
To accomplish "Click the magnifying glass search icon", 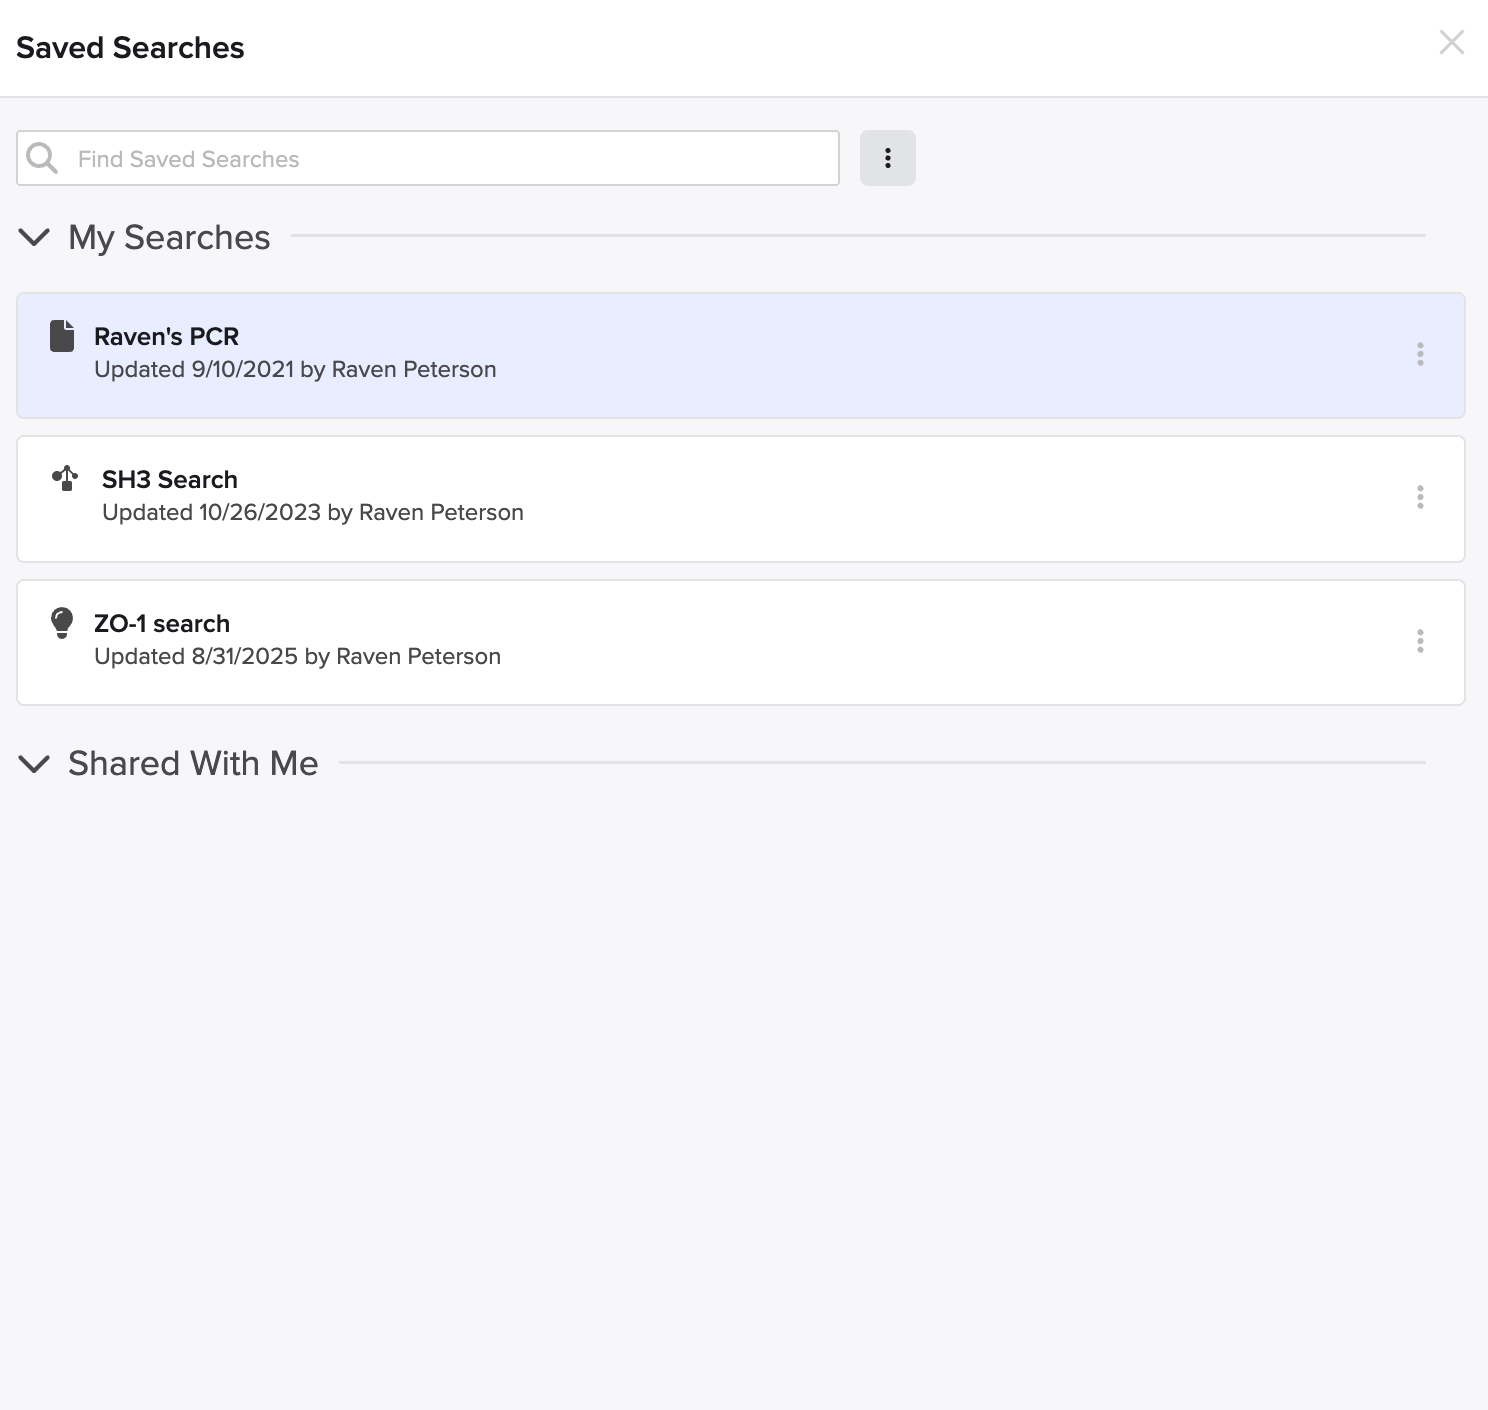I will (42, 158).
